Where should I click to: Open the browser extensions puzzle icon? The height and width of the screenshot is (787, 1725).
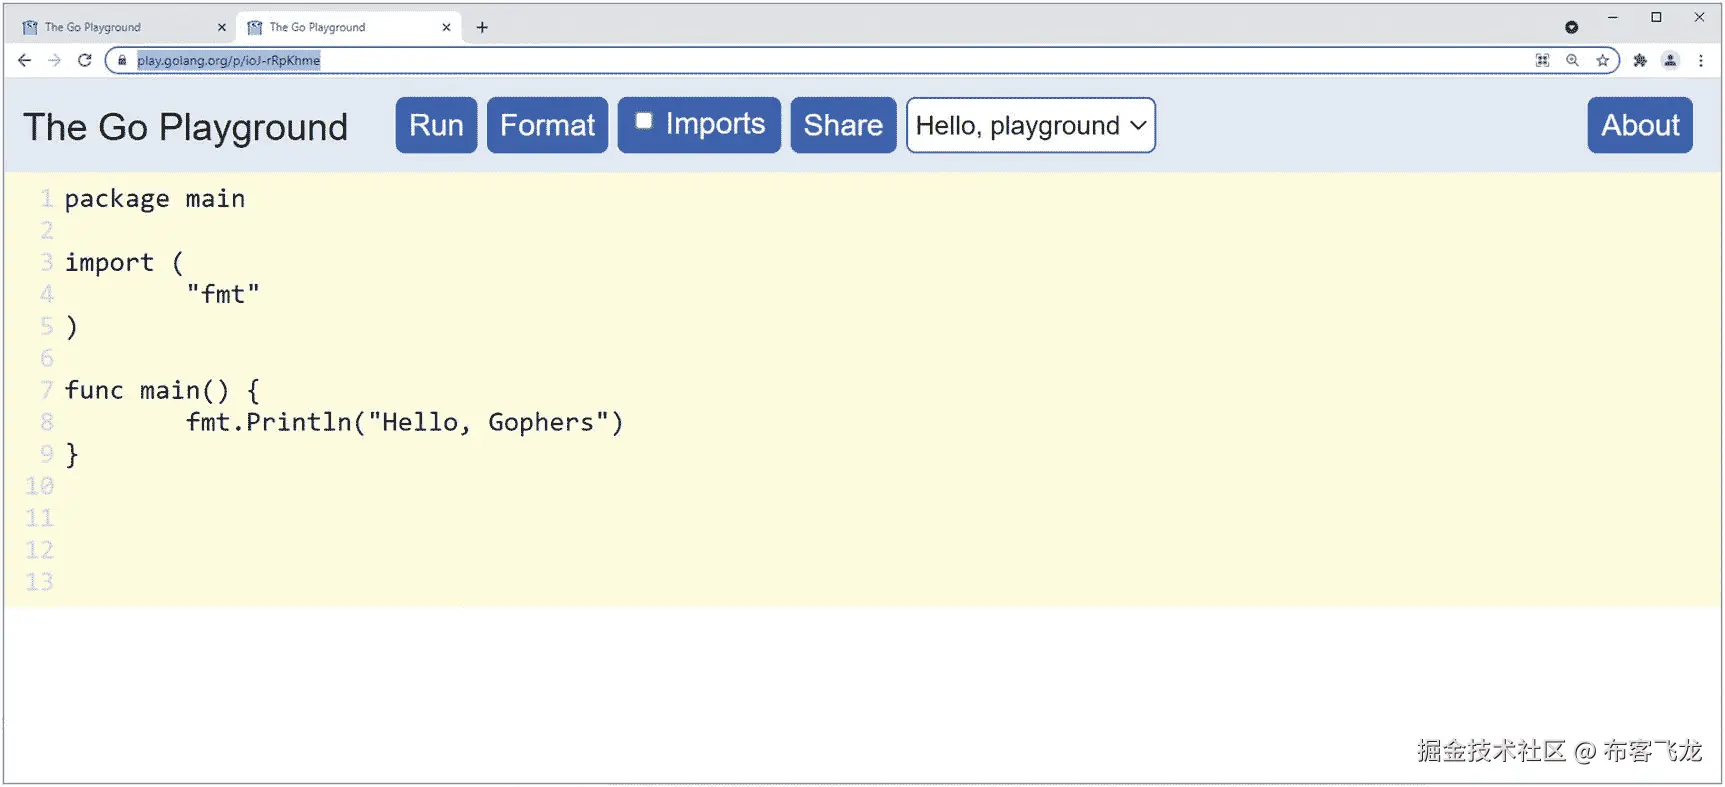click(x=1640, y=60)
